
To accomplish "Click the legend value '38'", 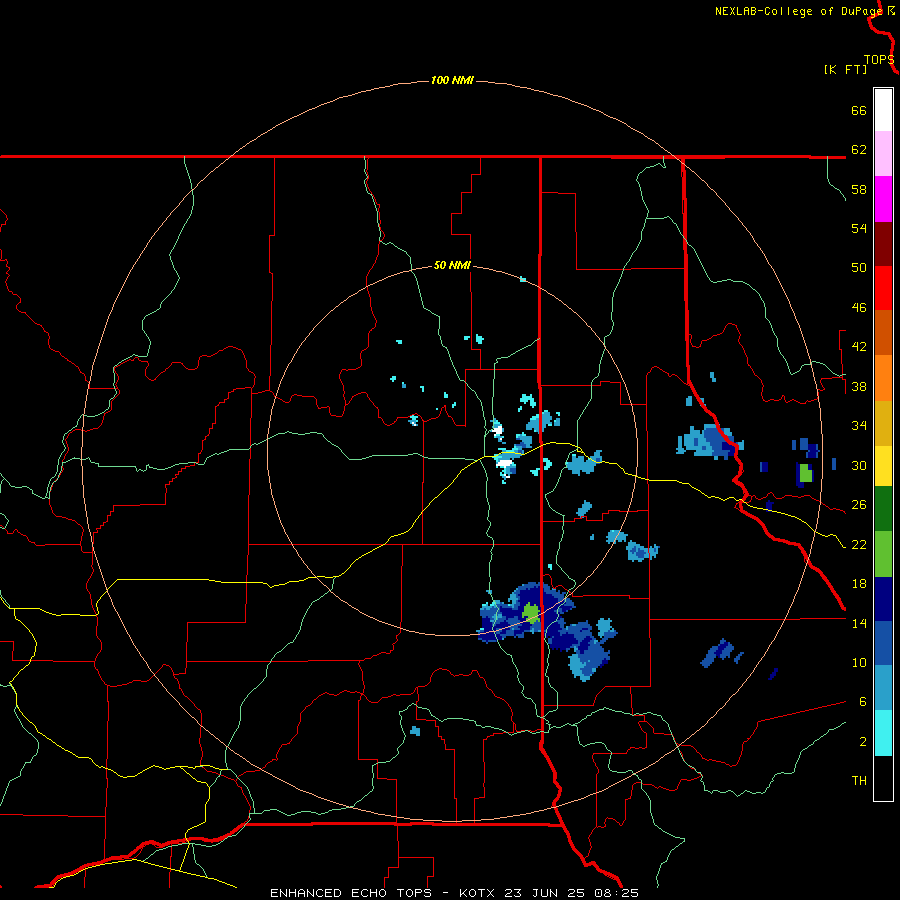I will tap(859, 386).
